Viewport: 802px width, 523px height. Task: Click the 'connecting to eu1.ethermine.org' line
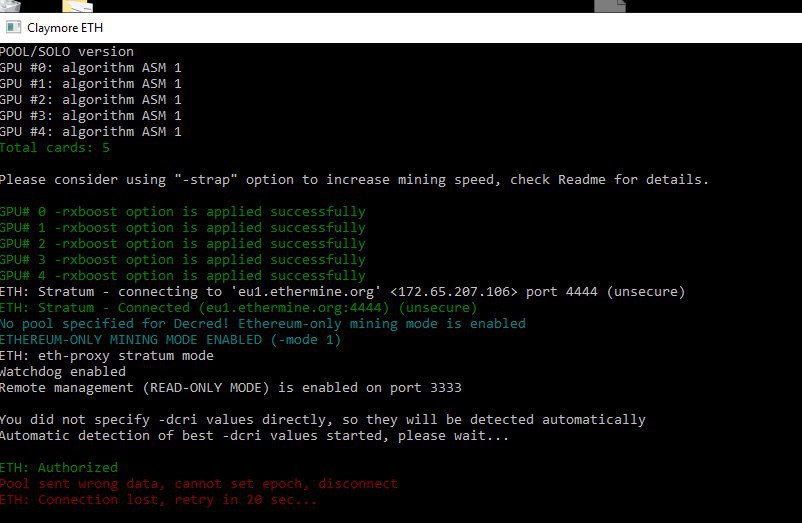(x=342, y=291)
